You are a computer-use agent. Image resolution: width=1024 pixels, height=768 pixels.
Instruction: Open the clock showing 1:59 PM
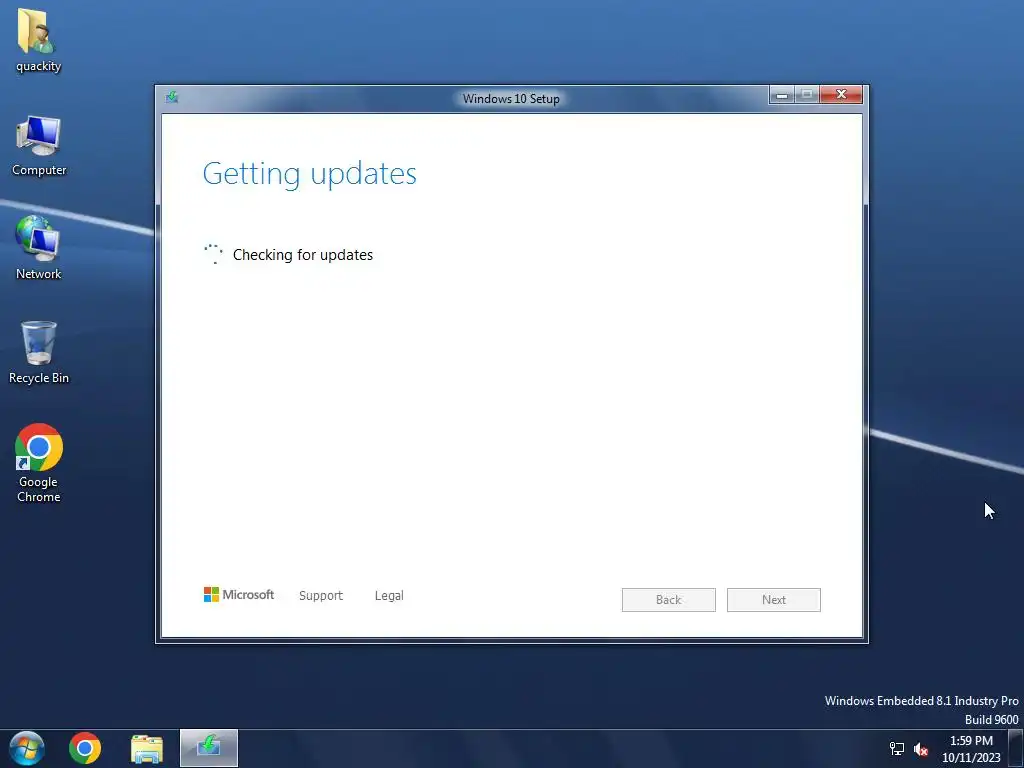tap(971, 749)
